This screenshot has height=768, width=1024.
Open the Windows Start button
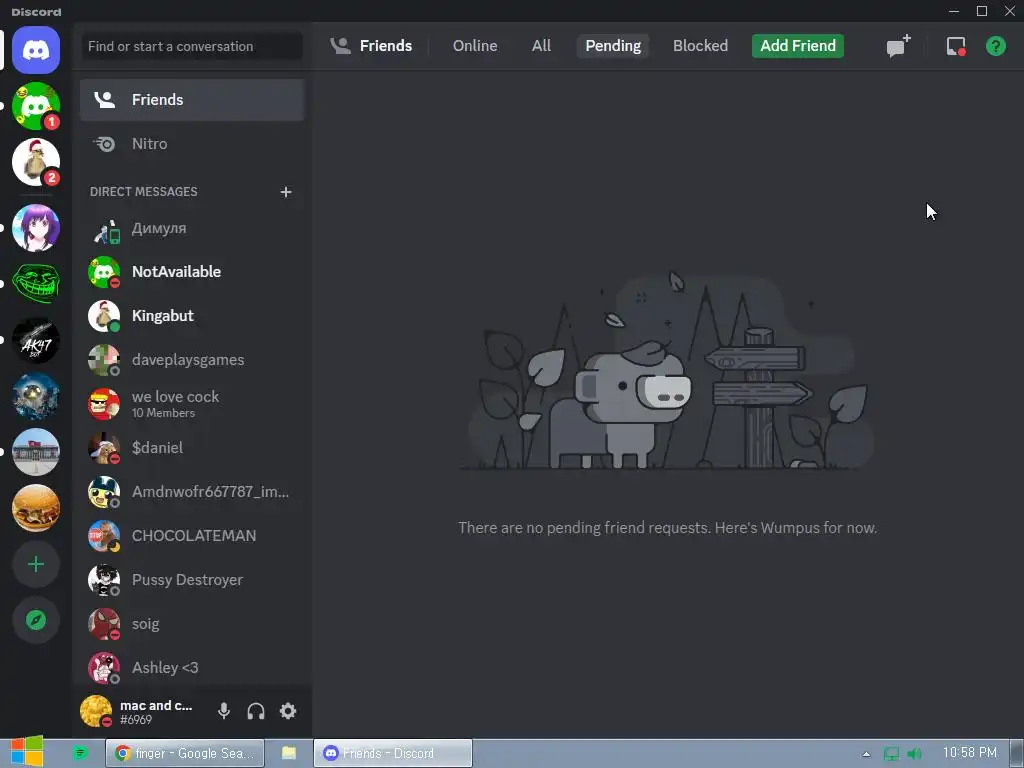click(27, 752)
